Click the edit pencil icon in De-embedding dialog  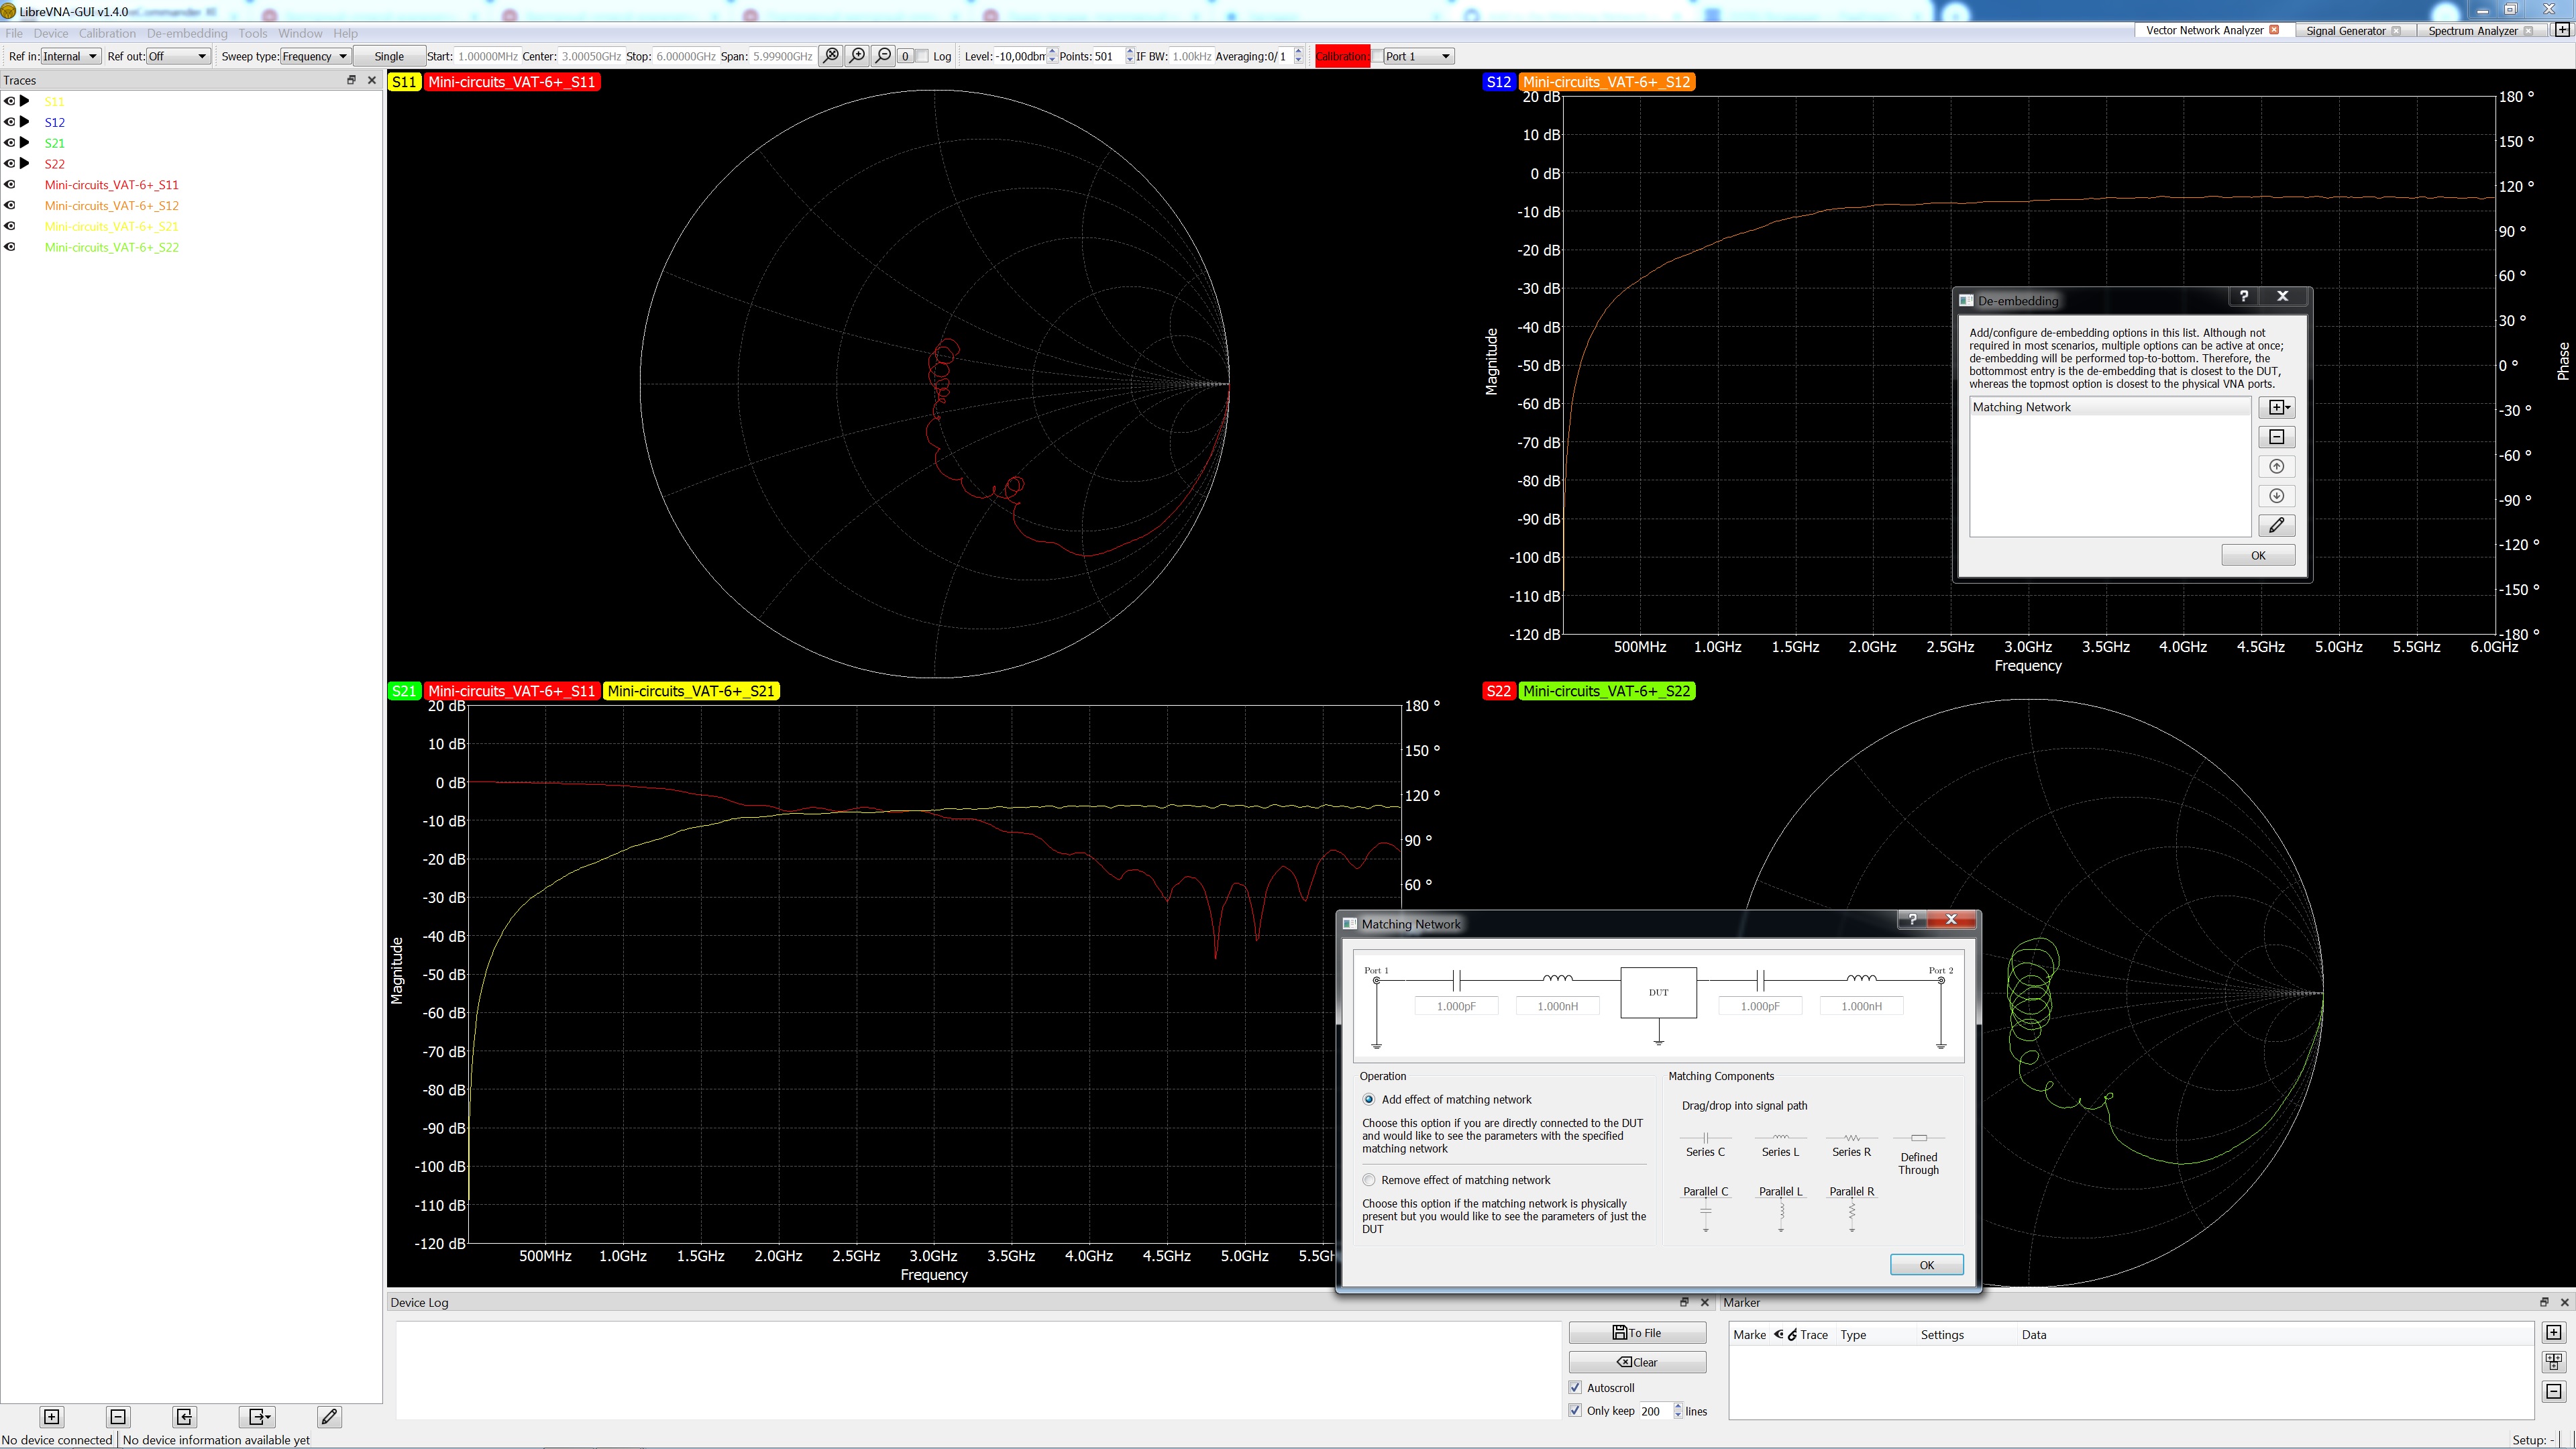coord(2276,525)
